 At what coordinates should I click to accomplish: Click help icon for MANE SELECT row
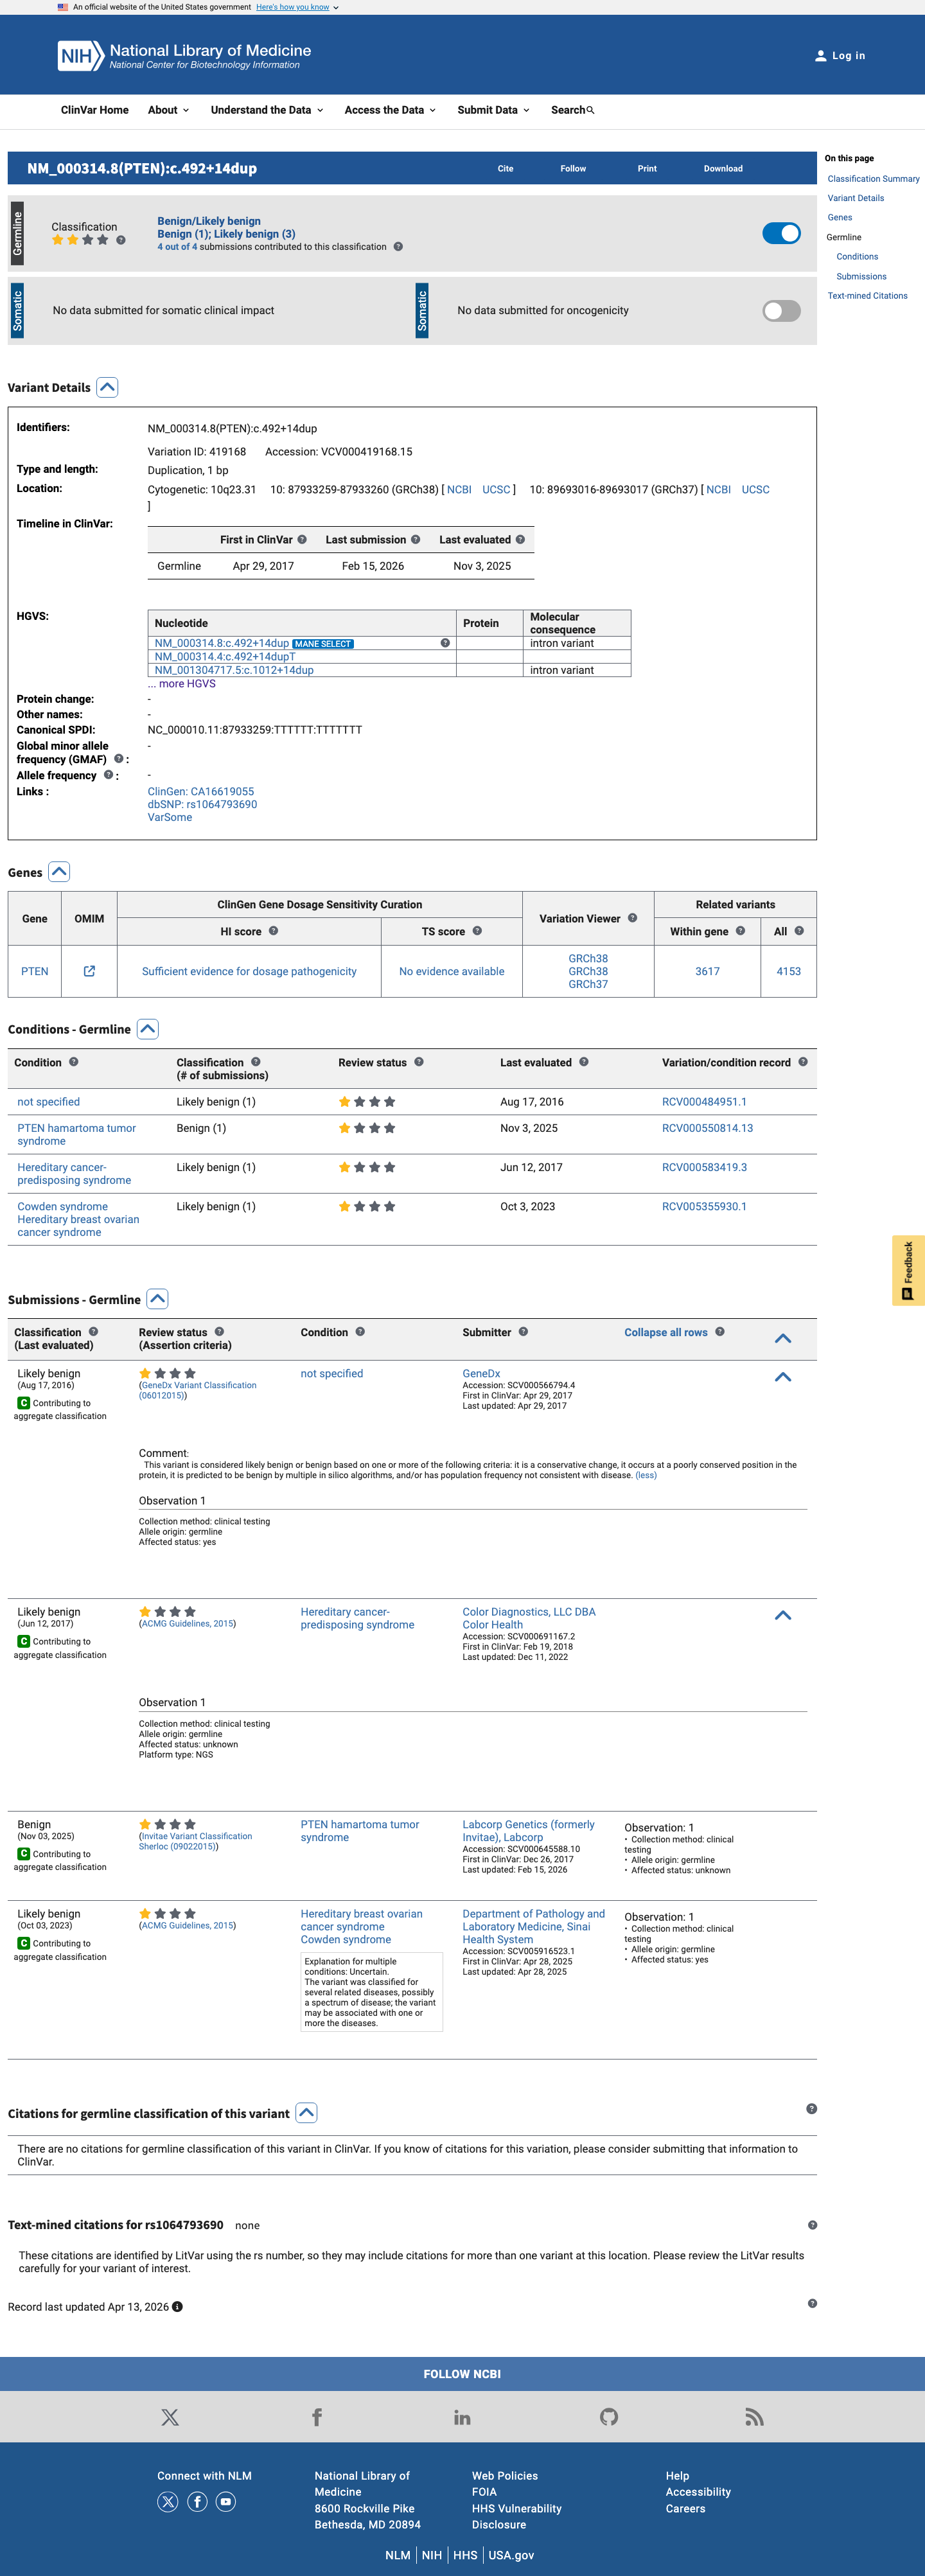(445, 643)
